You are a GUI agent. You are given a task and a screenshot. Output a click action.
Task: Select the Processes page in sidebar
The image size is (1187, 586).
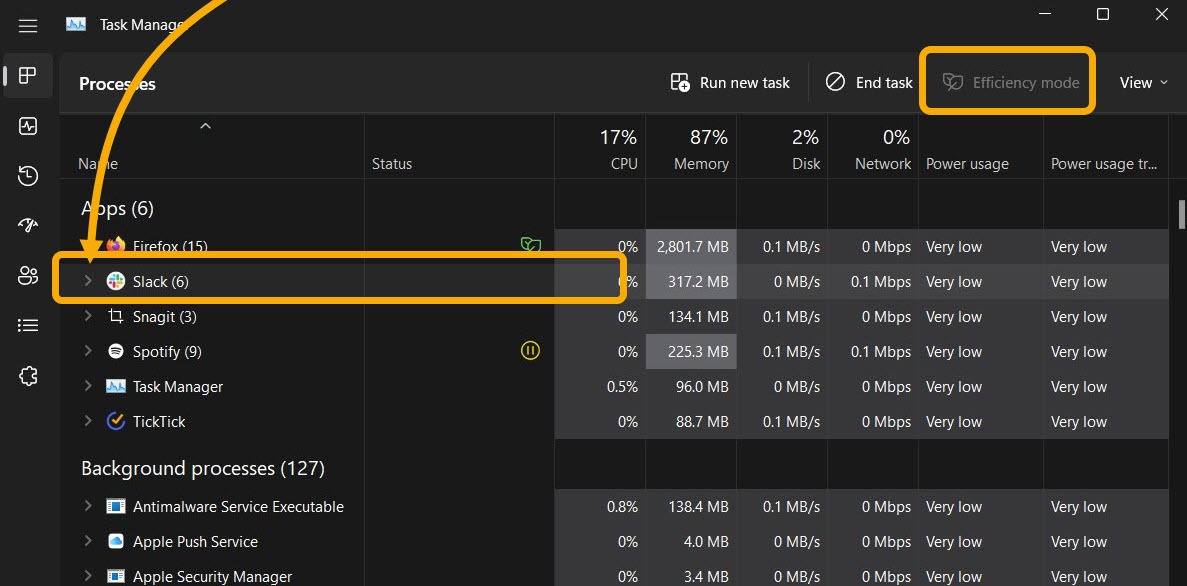(x=28, y=75)
